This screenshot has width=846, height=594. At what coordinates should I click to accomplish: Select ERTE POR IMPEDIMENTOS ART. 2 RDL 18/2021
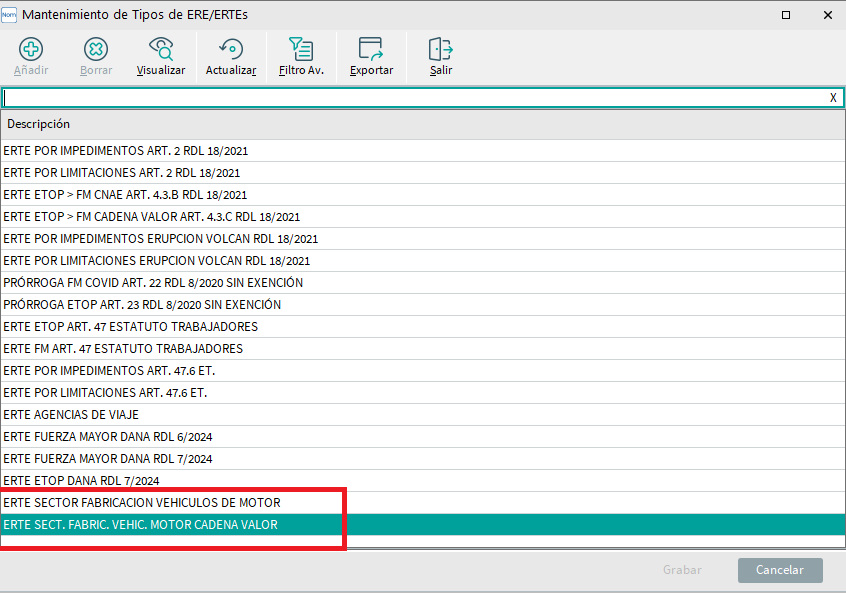pos(126,151)
